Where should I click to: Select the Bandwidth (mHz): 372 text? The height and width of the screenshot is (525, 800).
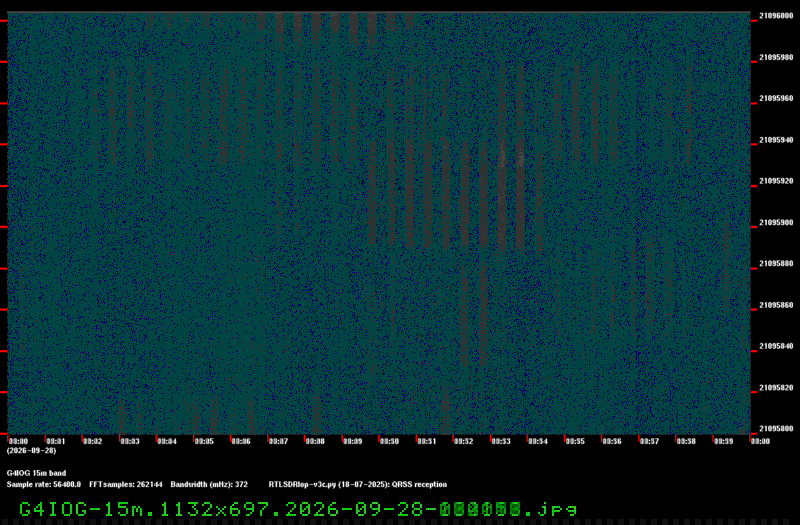[209, 484]
